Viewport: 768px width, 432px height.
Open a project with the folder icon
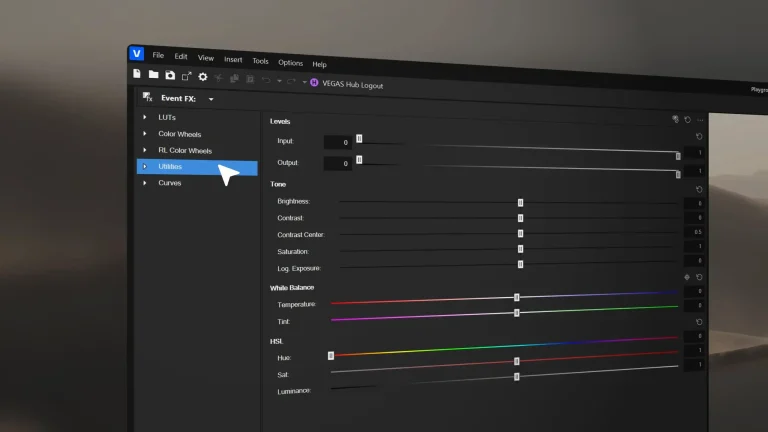(153, 74)
